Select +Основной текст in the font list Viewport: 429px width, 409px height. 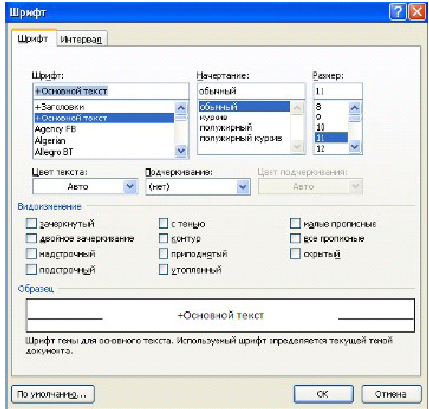pos(104,118)
